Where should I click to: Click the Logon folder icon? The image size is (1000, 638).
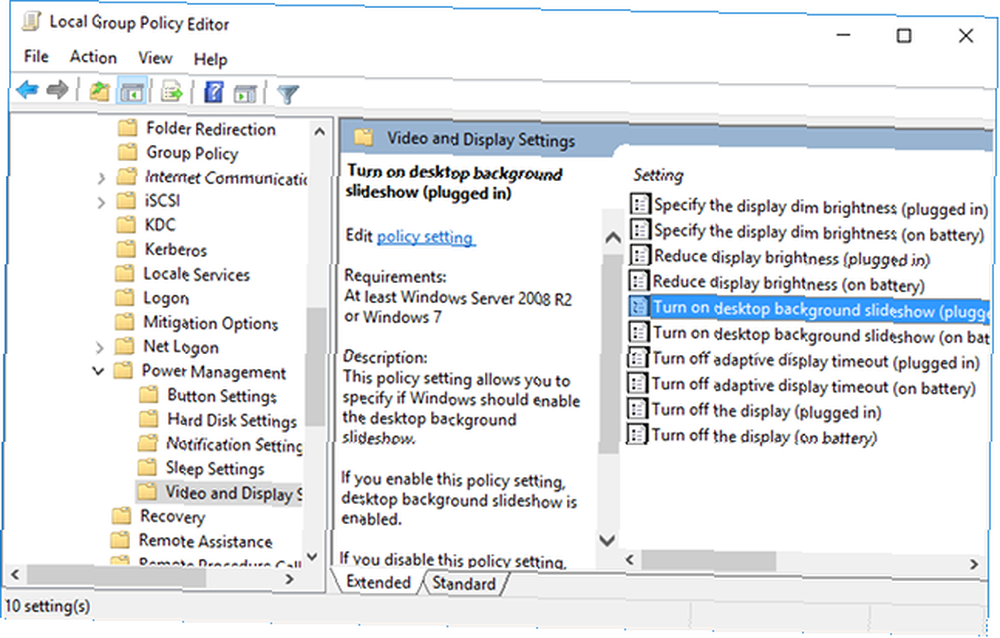[125, 297]
